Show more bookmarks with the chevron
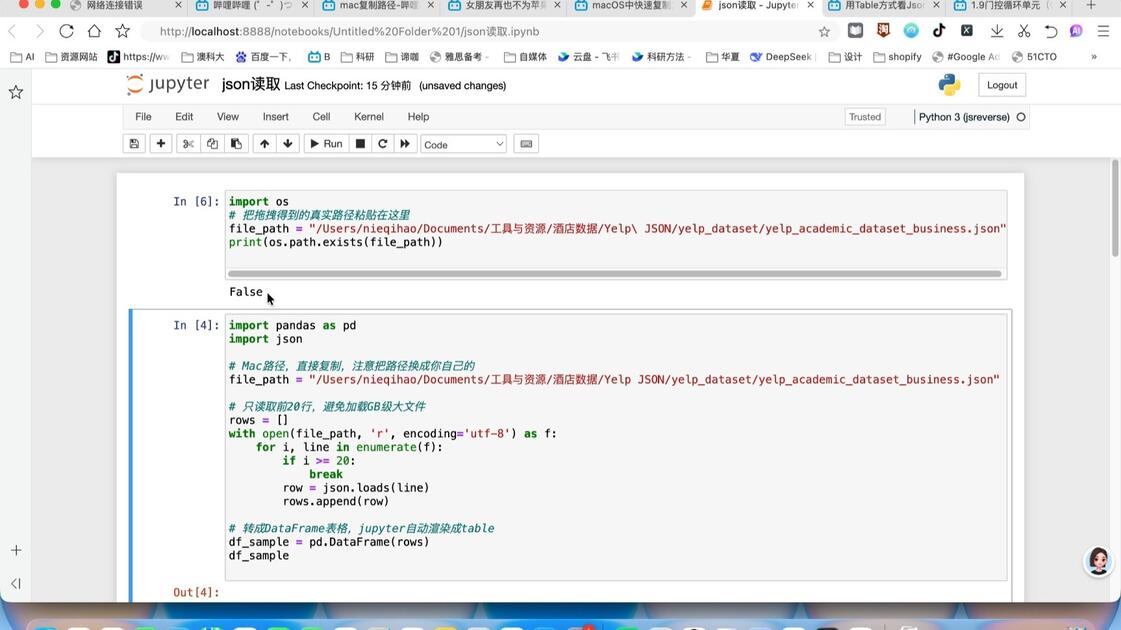Image resolution: width=1121 pixels, height=630 pixels. 1094,56
